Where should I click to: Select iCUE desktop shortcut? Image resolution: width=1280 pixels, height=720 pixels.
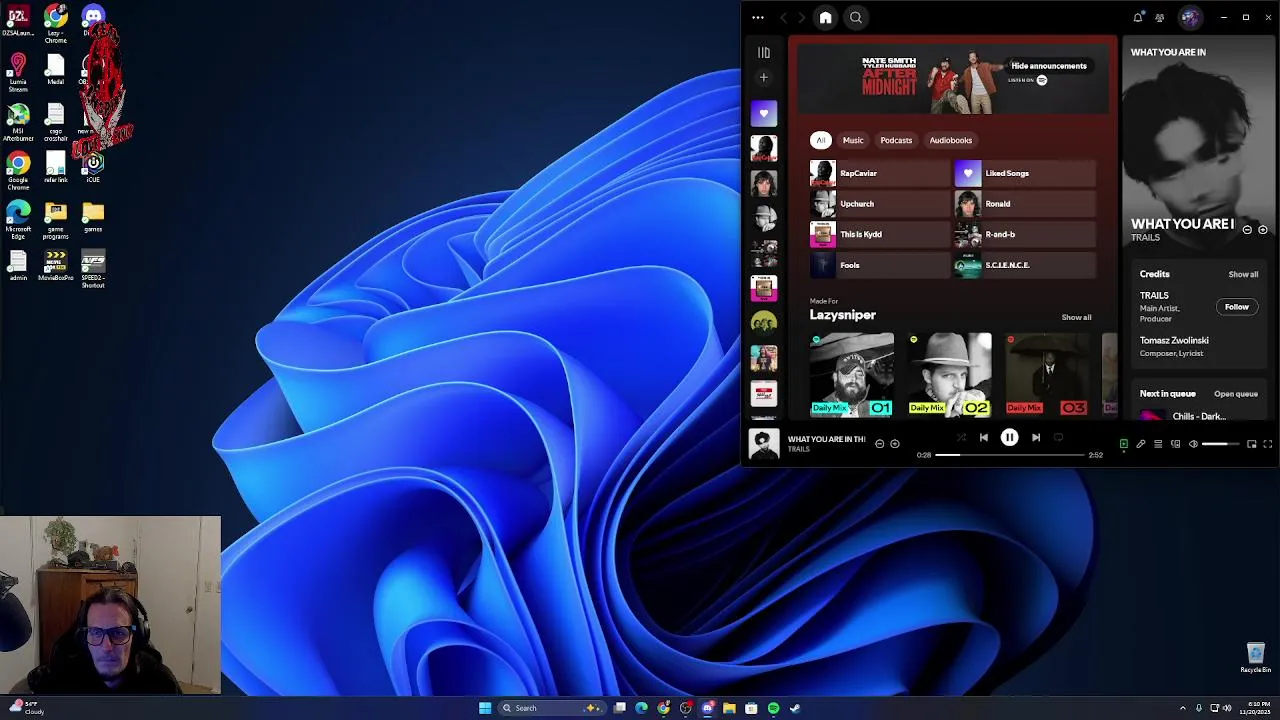click(x=93, y=167)
